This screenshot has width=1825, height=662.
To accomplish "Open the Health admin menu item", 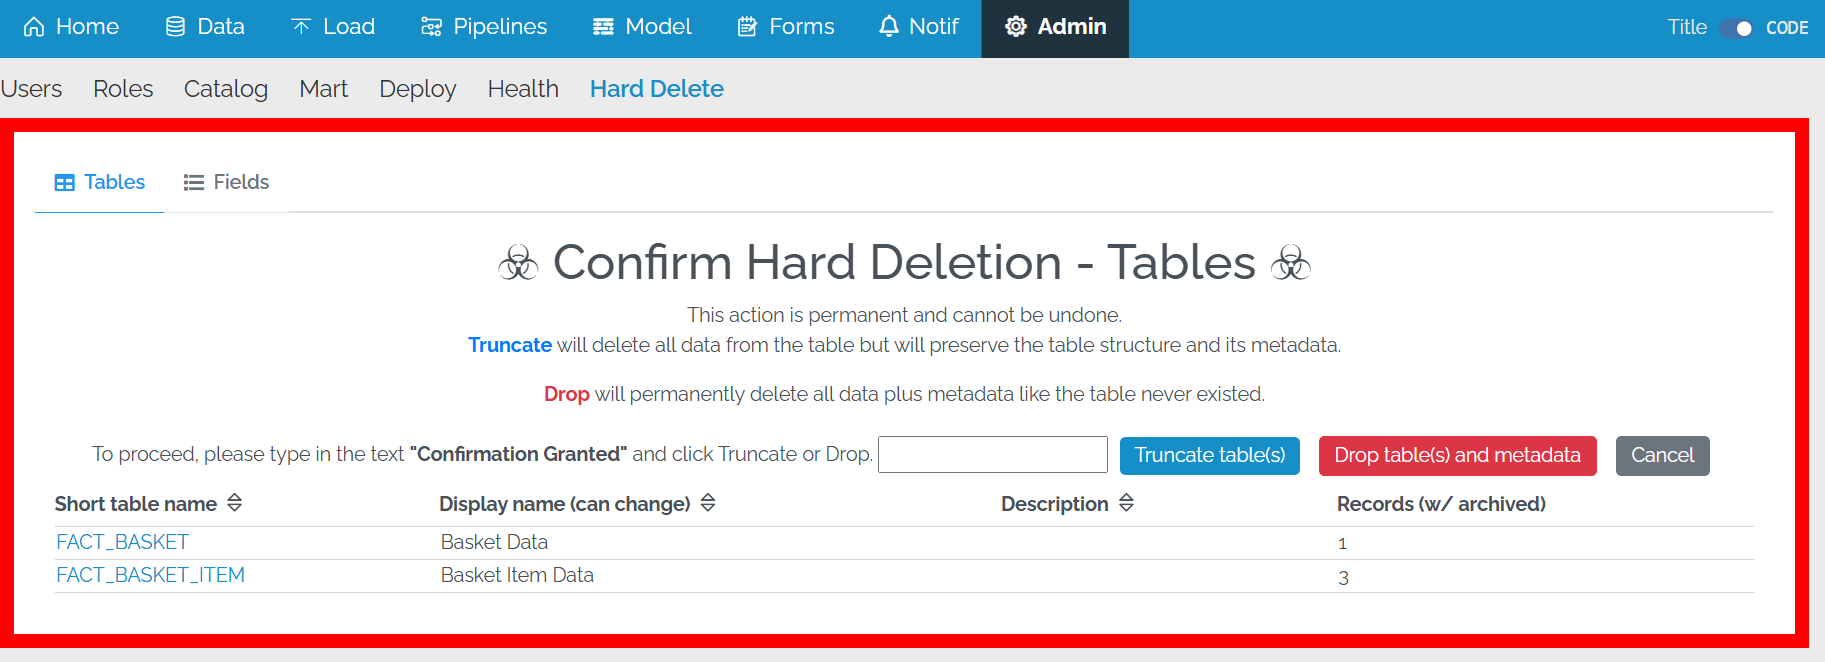I will pyautogui.click(x=522, y=89).
